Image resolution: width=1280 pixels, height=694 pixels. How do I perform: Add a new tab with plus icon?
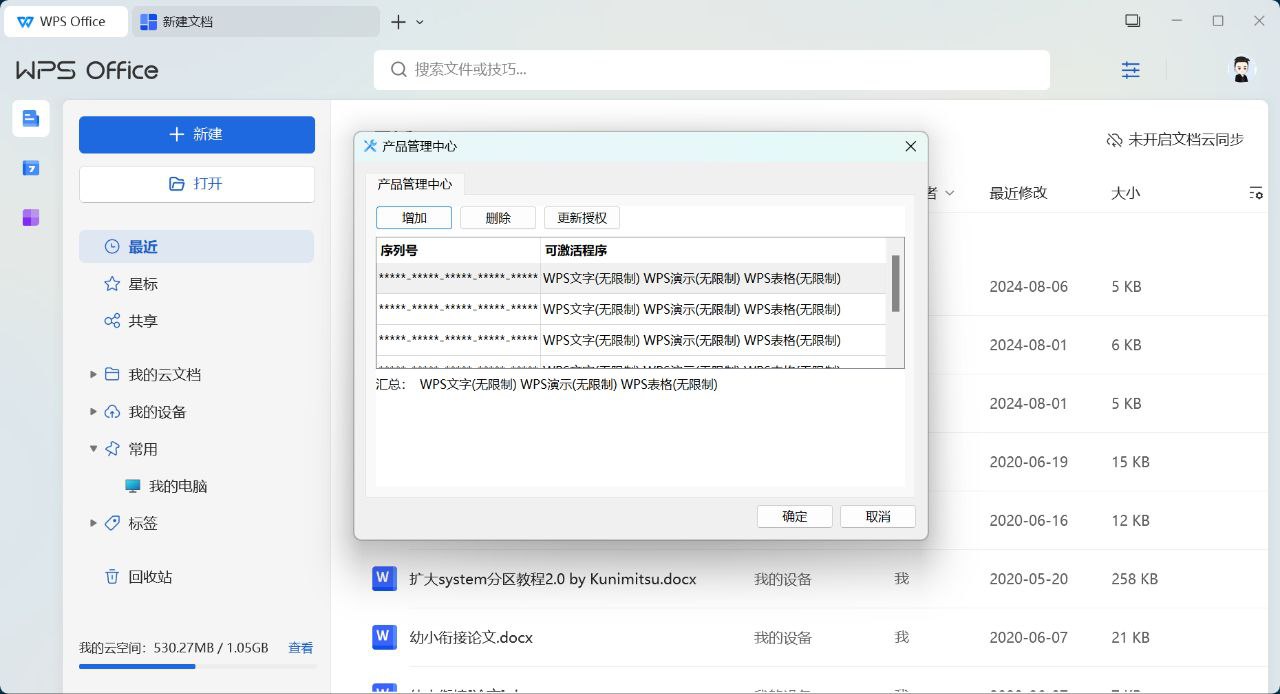click(398, 21)
